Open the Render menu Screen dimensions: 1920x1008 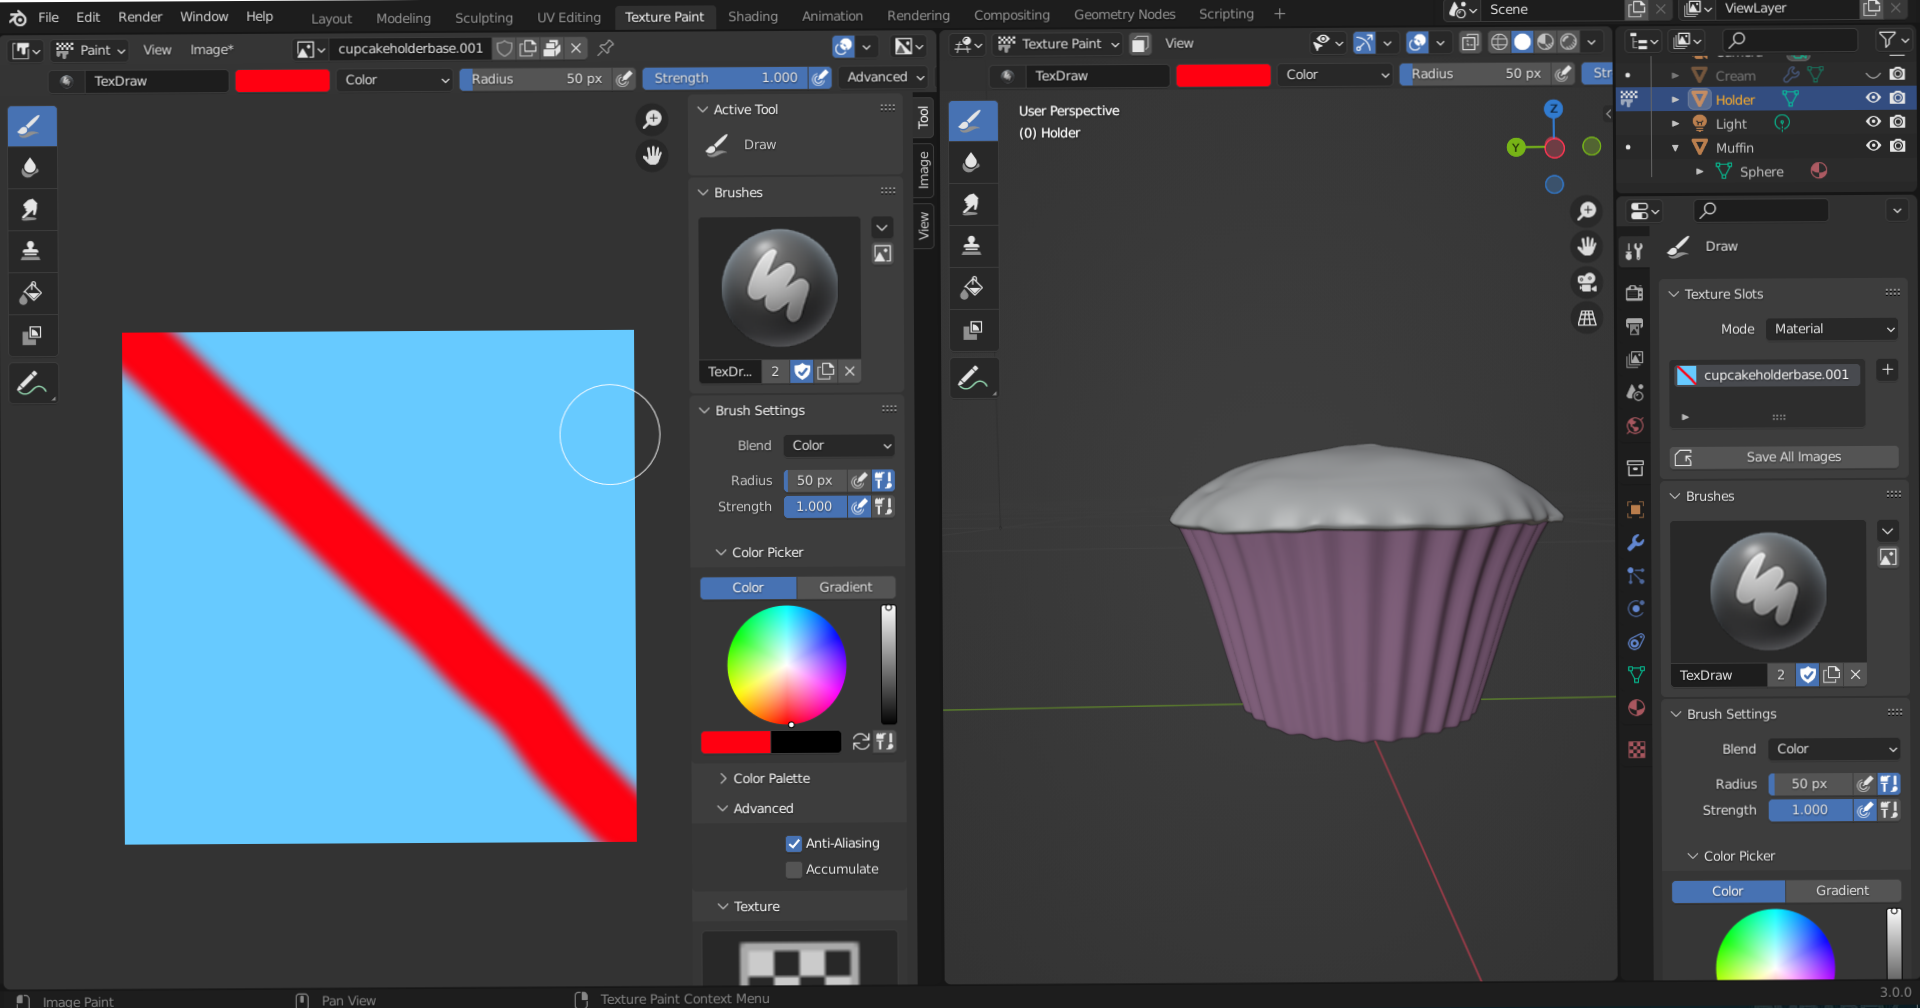140,17
